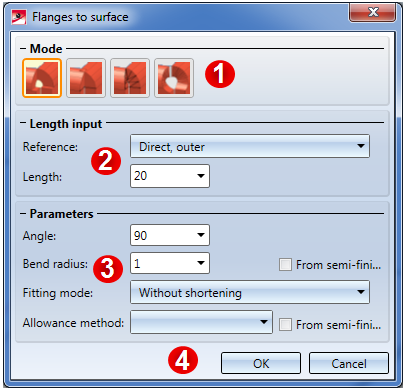The height and width of the screenshot is (391, 405).
Task: Collapse the Parameters section
Action: [23, 214]
